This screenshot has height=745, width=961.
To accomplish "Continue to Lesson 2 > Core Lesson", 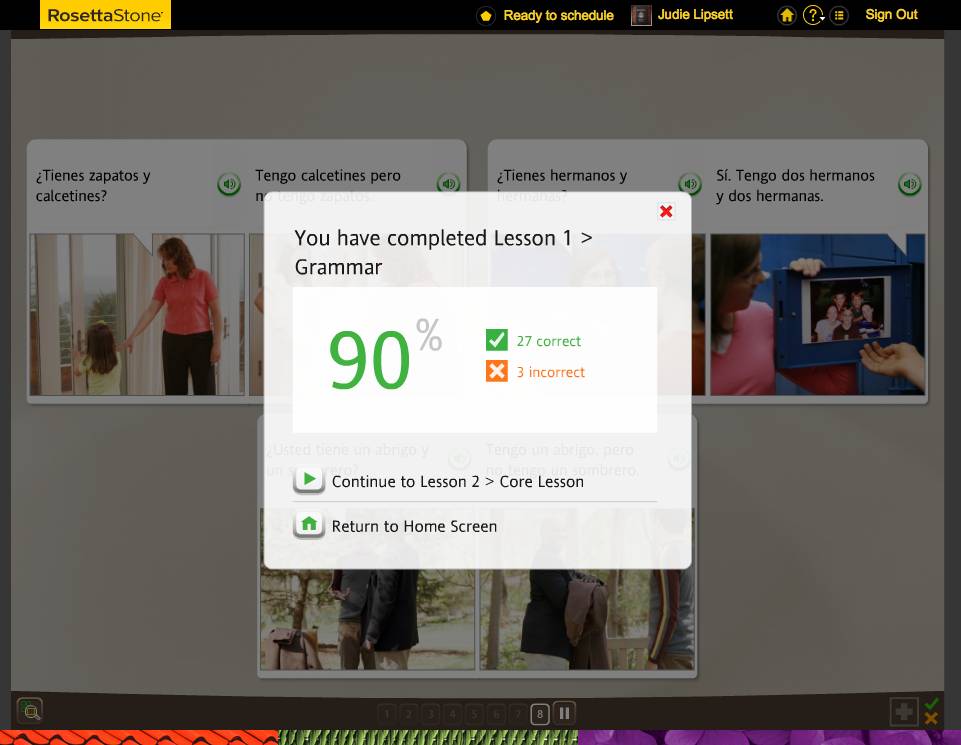I will click(457, 482).
